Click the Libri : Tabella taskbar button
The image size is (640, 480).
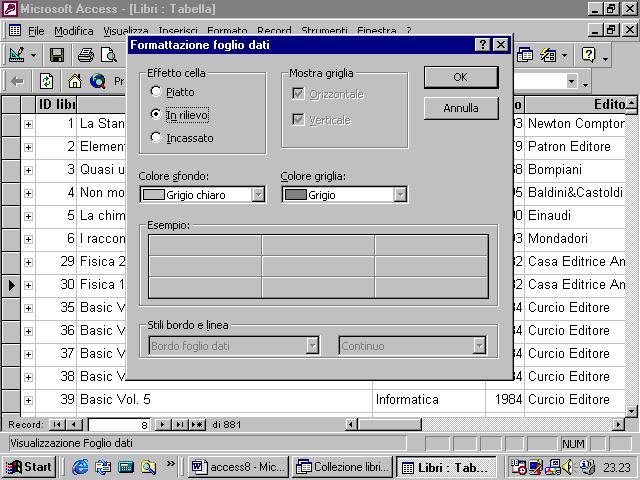(x=447, y=467)
